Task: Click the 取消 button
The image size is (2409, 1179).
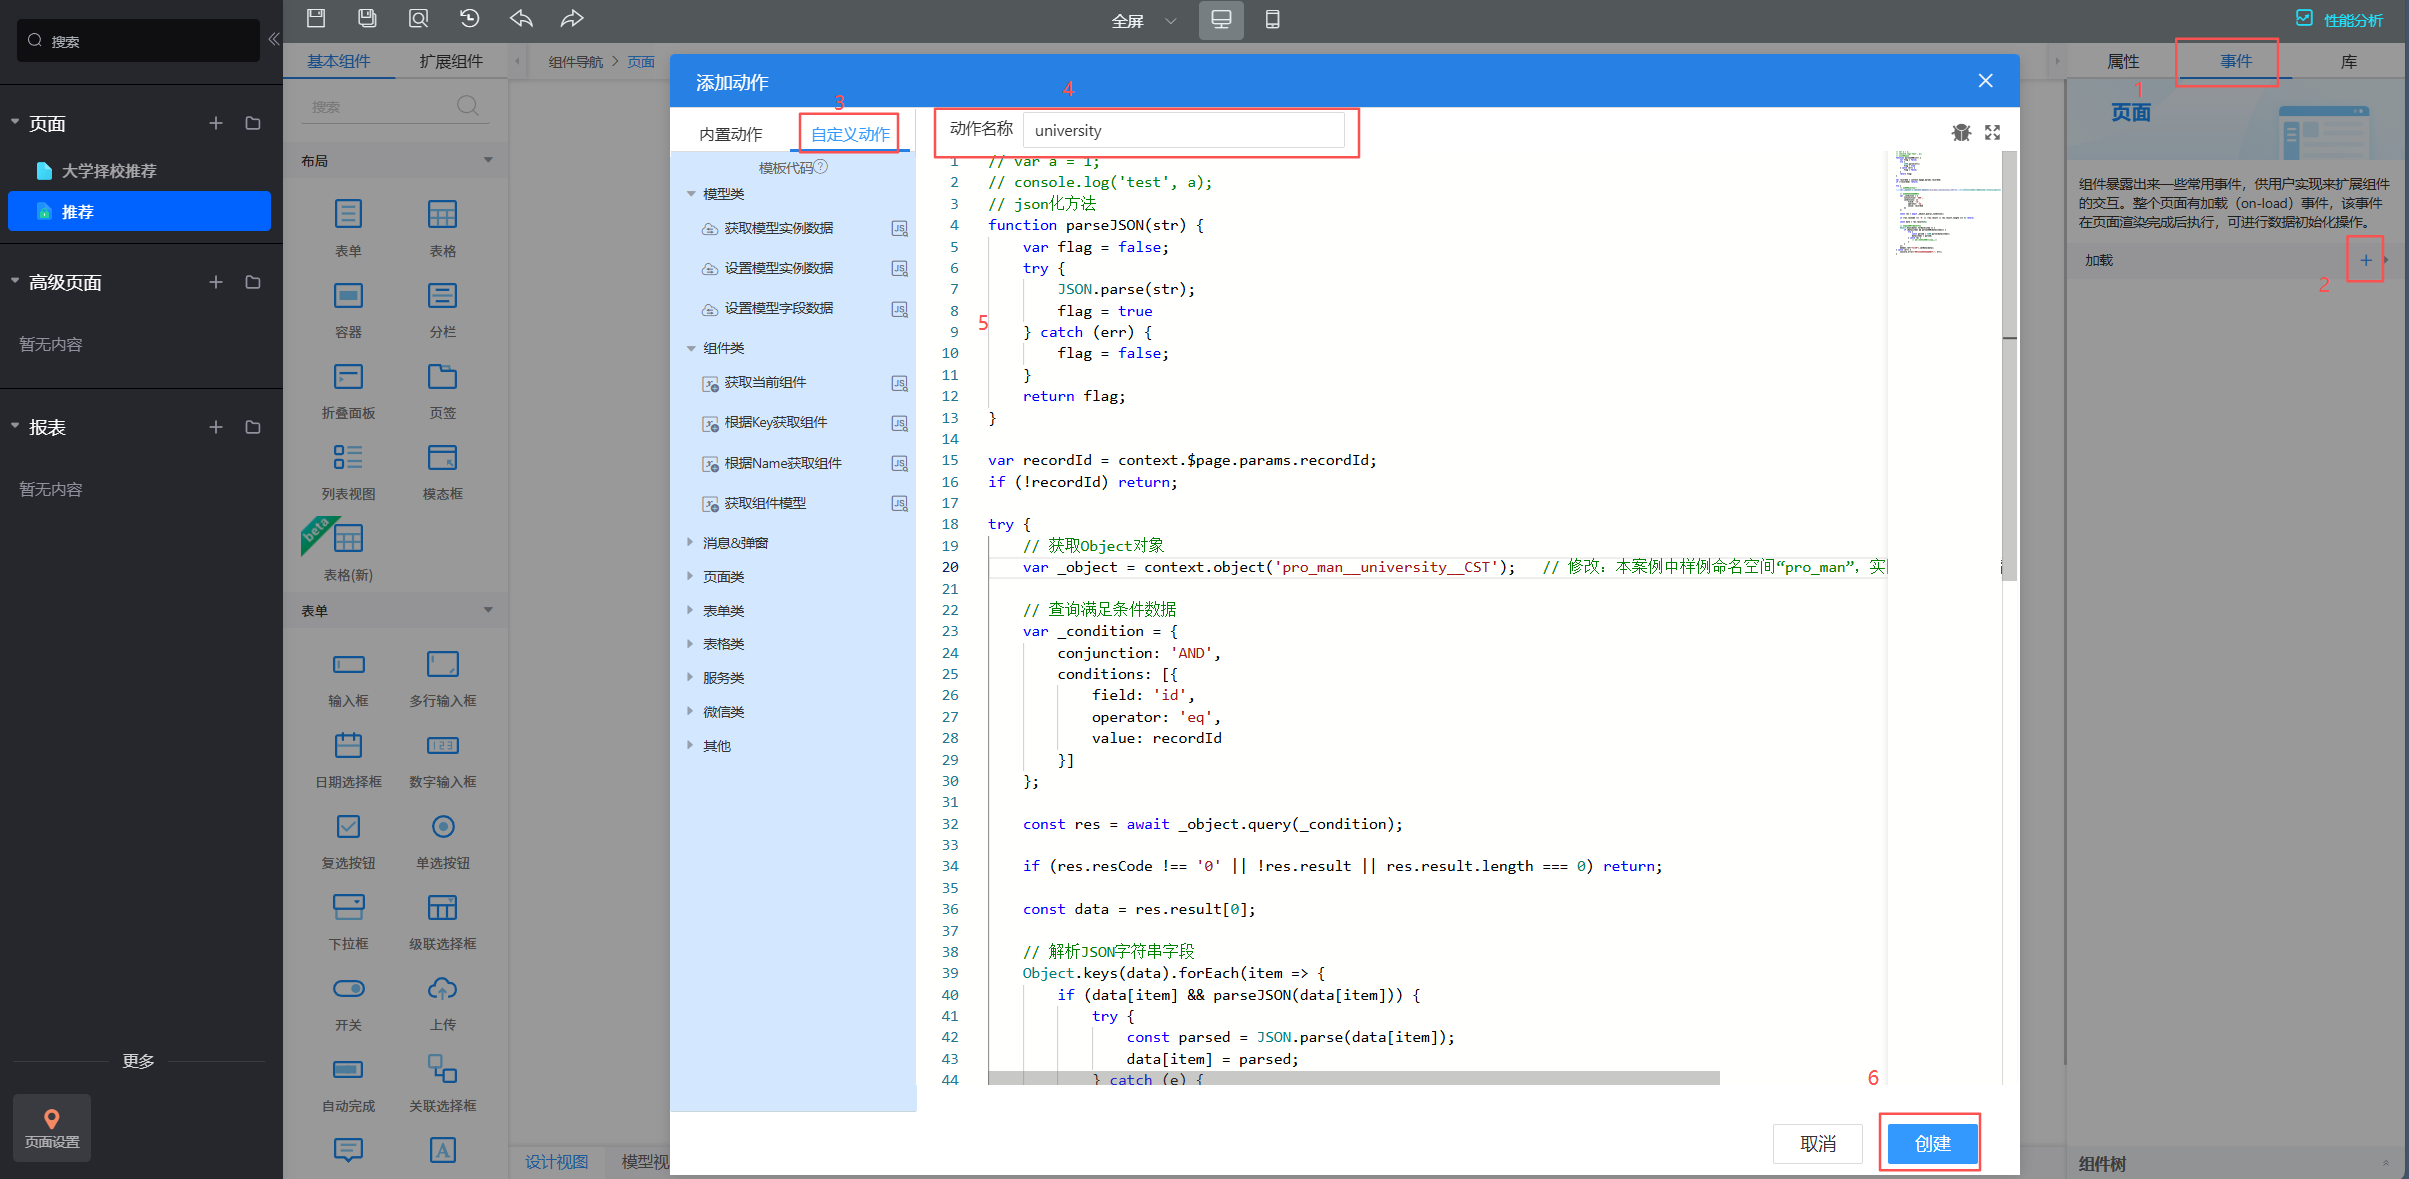Action: (x=1817, y=1143)
